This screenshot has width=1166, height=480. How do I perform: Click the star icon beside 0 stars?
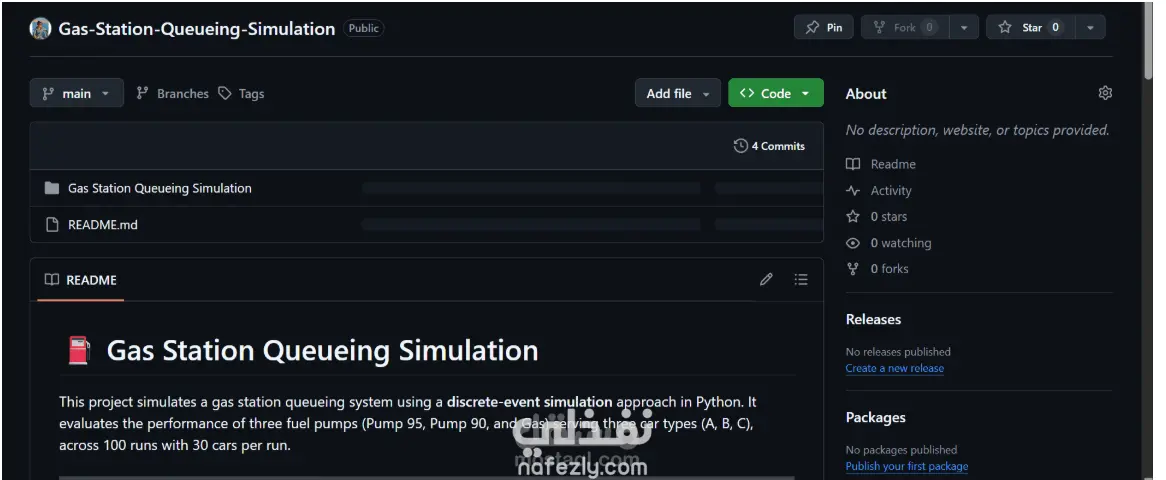pyautogui.click(x=853, y=217)
